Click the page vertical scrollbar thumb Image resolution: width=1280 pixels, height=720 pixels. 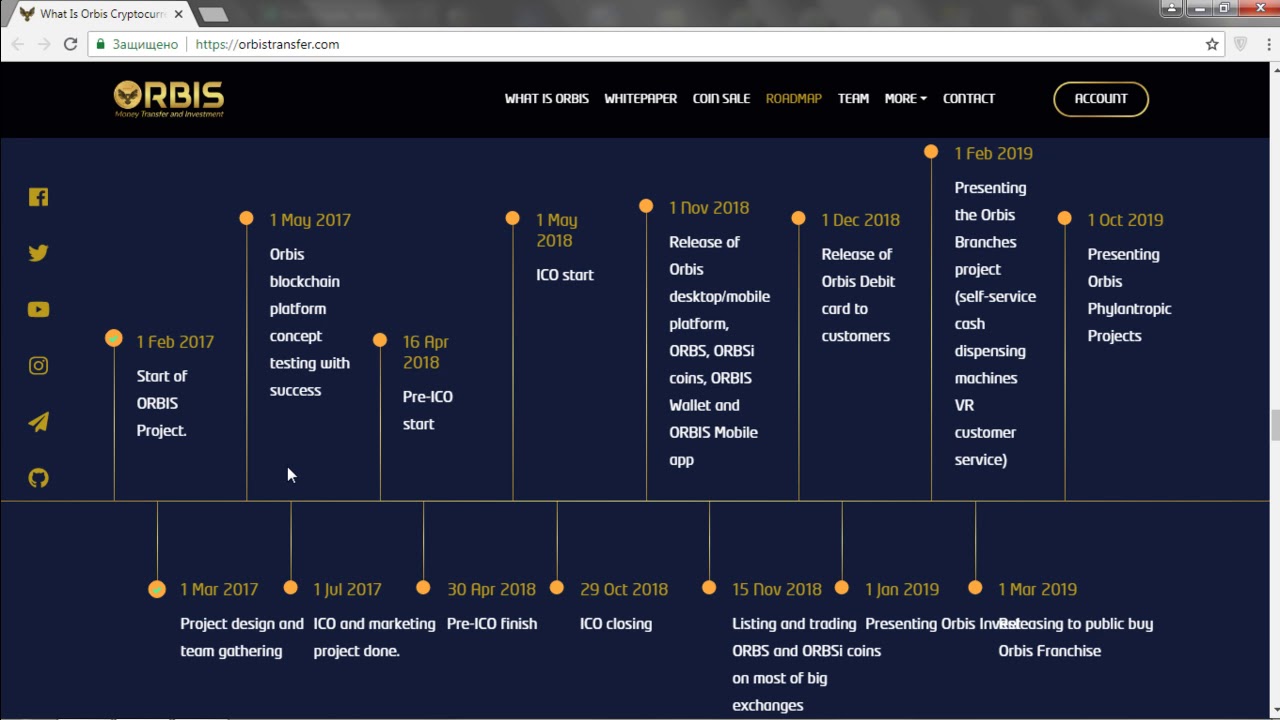tap(1275, 424)
